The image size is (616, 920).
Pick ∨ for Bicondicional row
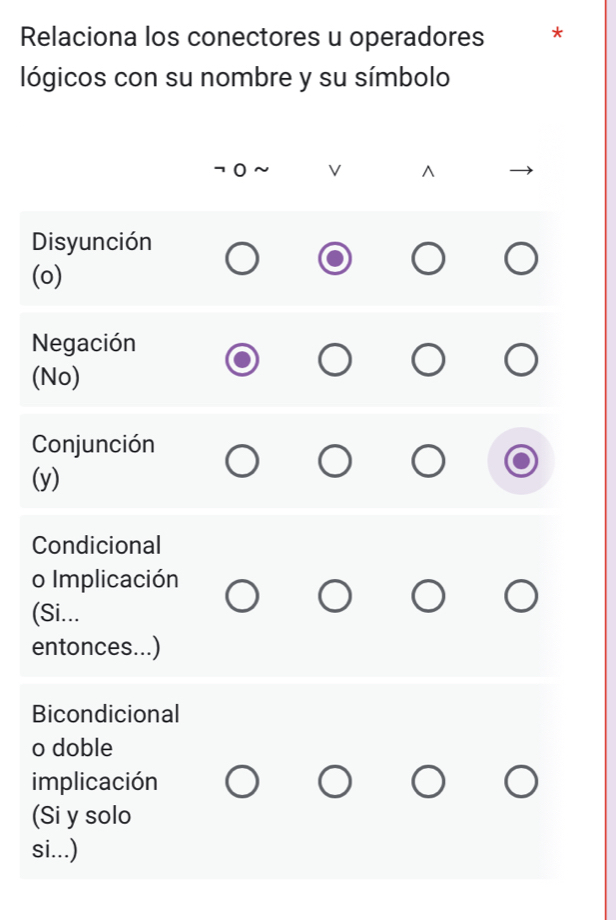[x=335, y=782]
